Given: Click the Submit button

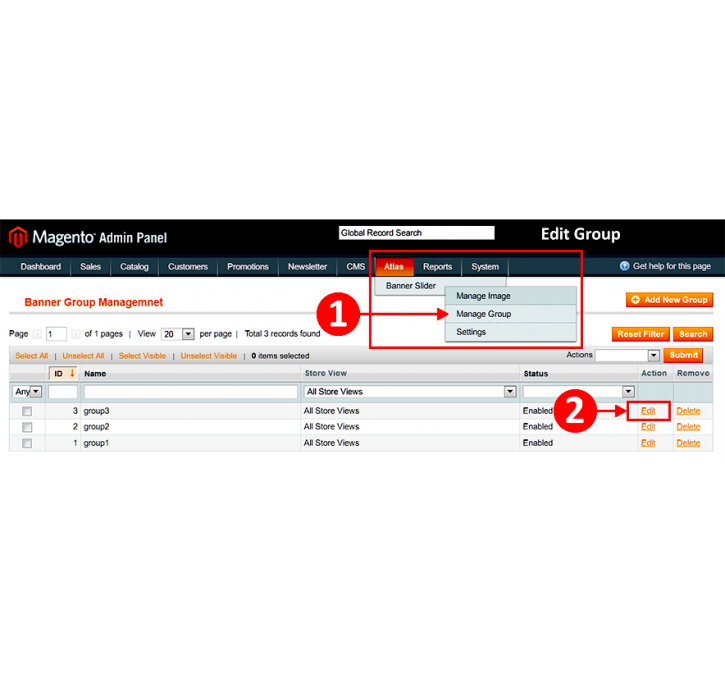Looking at the screenshot, I should (683, 355).
